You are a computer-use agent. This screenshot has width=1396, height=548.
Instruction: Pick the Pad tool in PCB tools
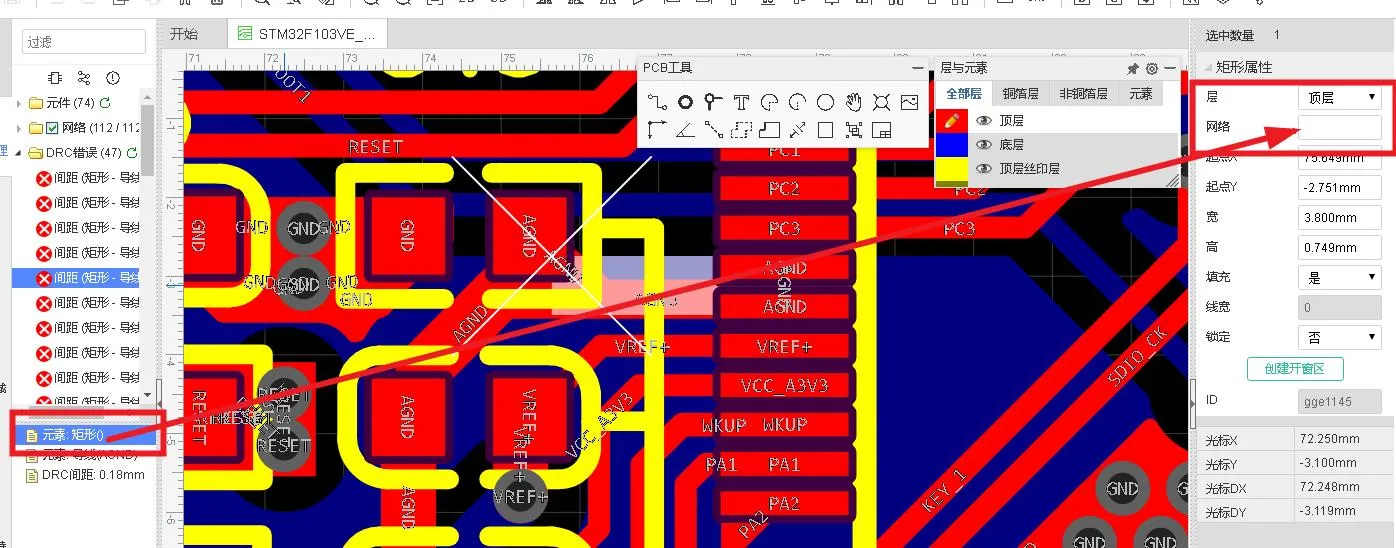[x=685, y=102]
